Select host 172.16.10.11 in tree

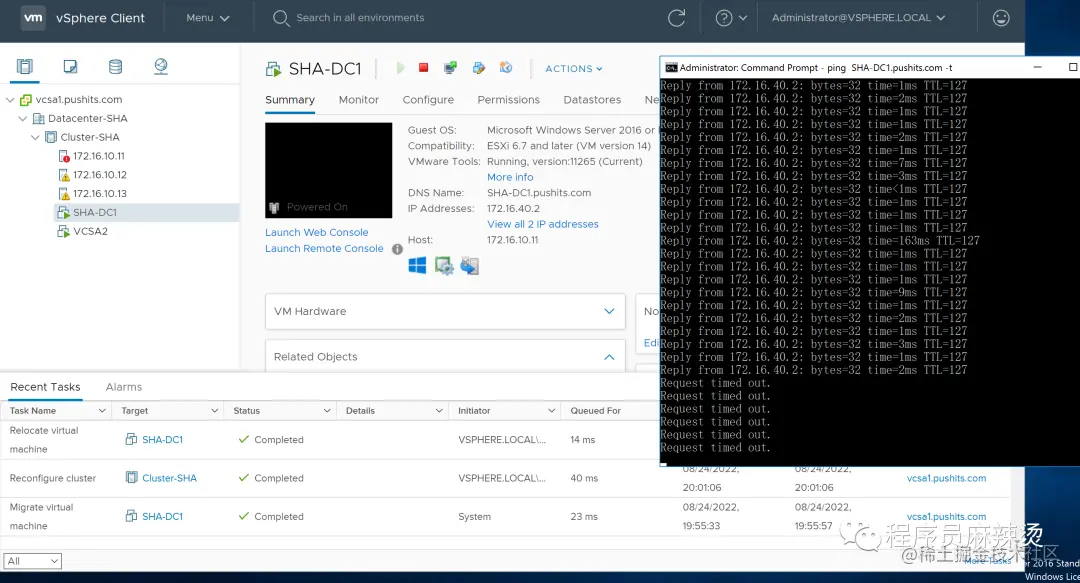pyautogui.click(x=98, y=156)
